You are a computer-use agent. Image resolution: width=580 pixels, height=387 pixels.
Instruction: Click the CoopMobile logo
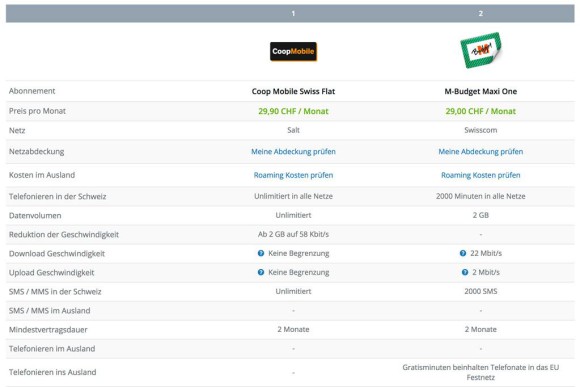coord(293,51)
